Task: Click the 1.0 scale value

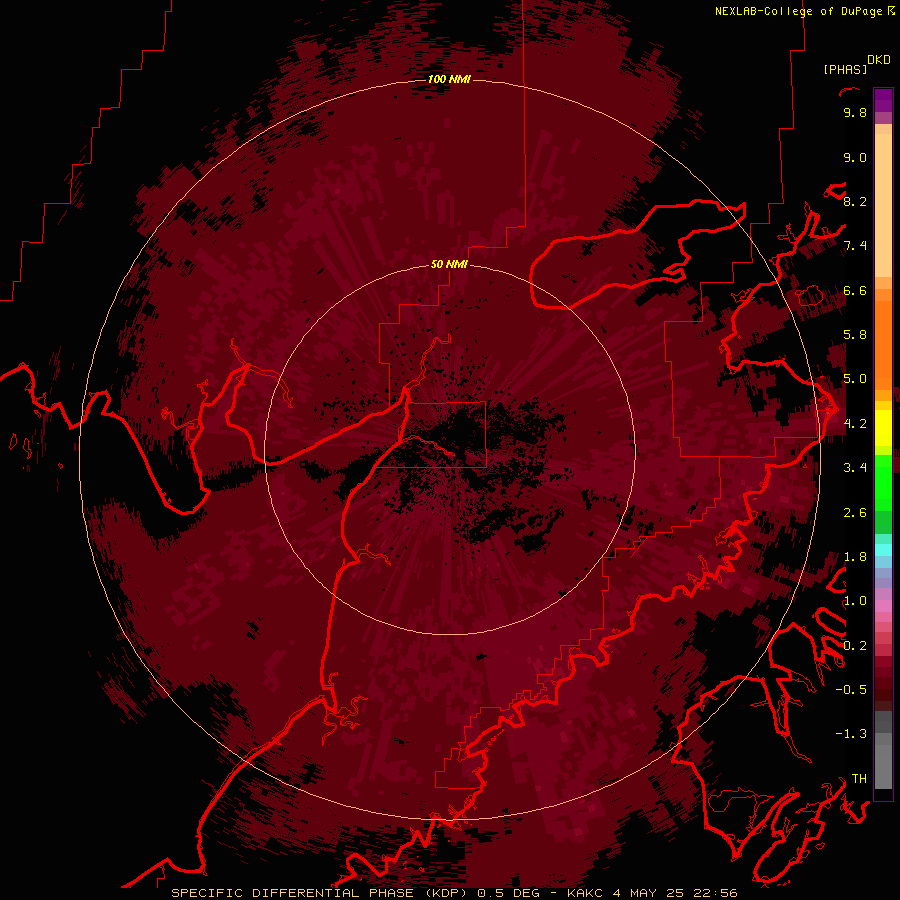Action: click(x=855, y=601)
